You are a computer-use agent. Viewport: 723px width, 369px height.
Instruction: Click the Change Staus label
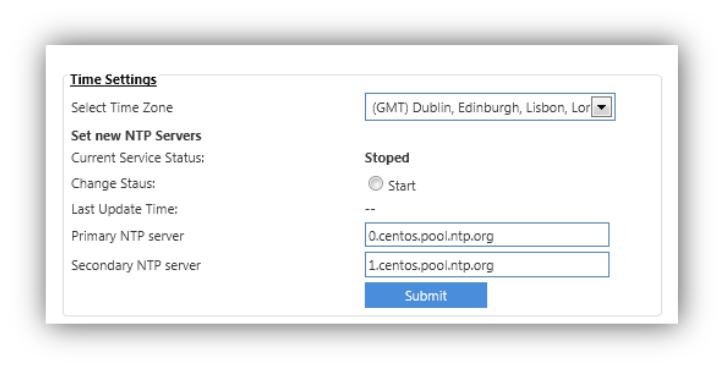click(x=113, y=184)
